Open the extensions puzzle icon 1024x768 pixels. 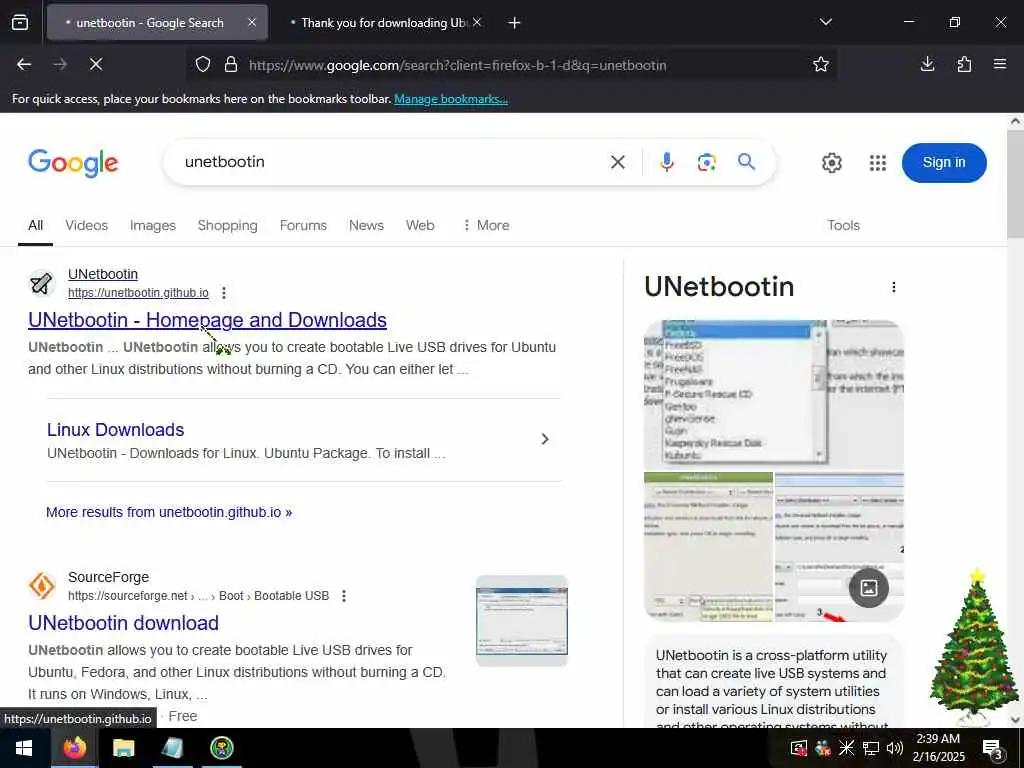(964, 64)
